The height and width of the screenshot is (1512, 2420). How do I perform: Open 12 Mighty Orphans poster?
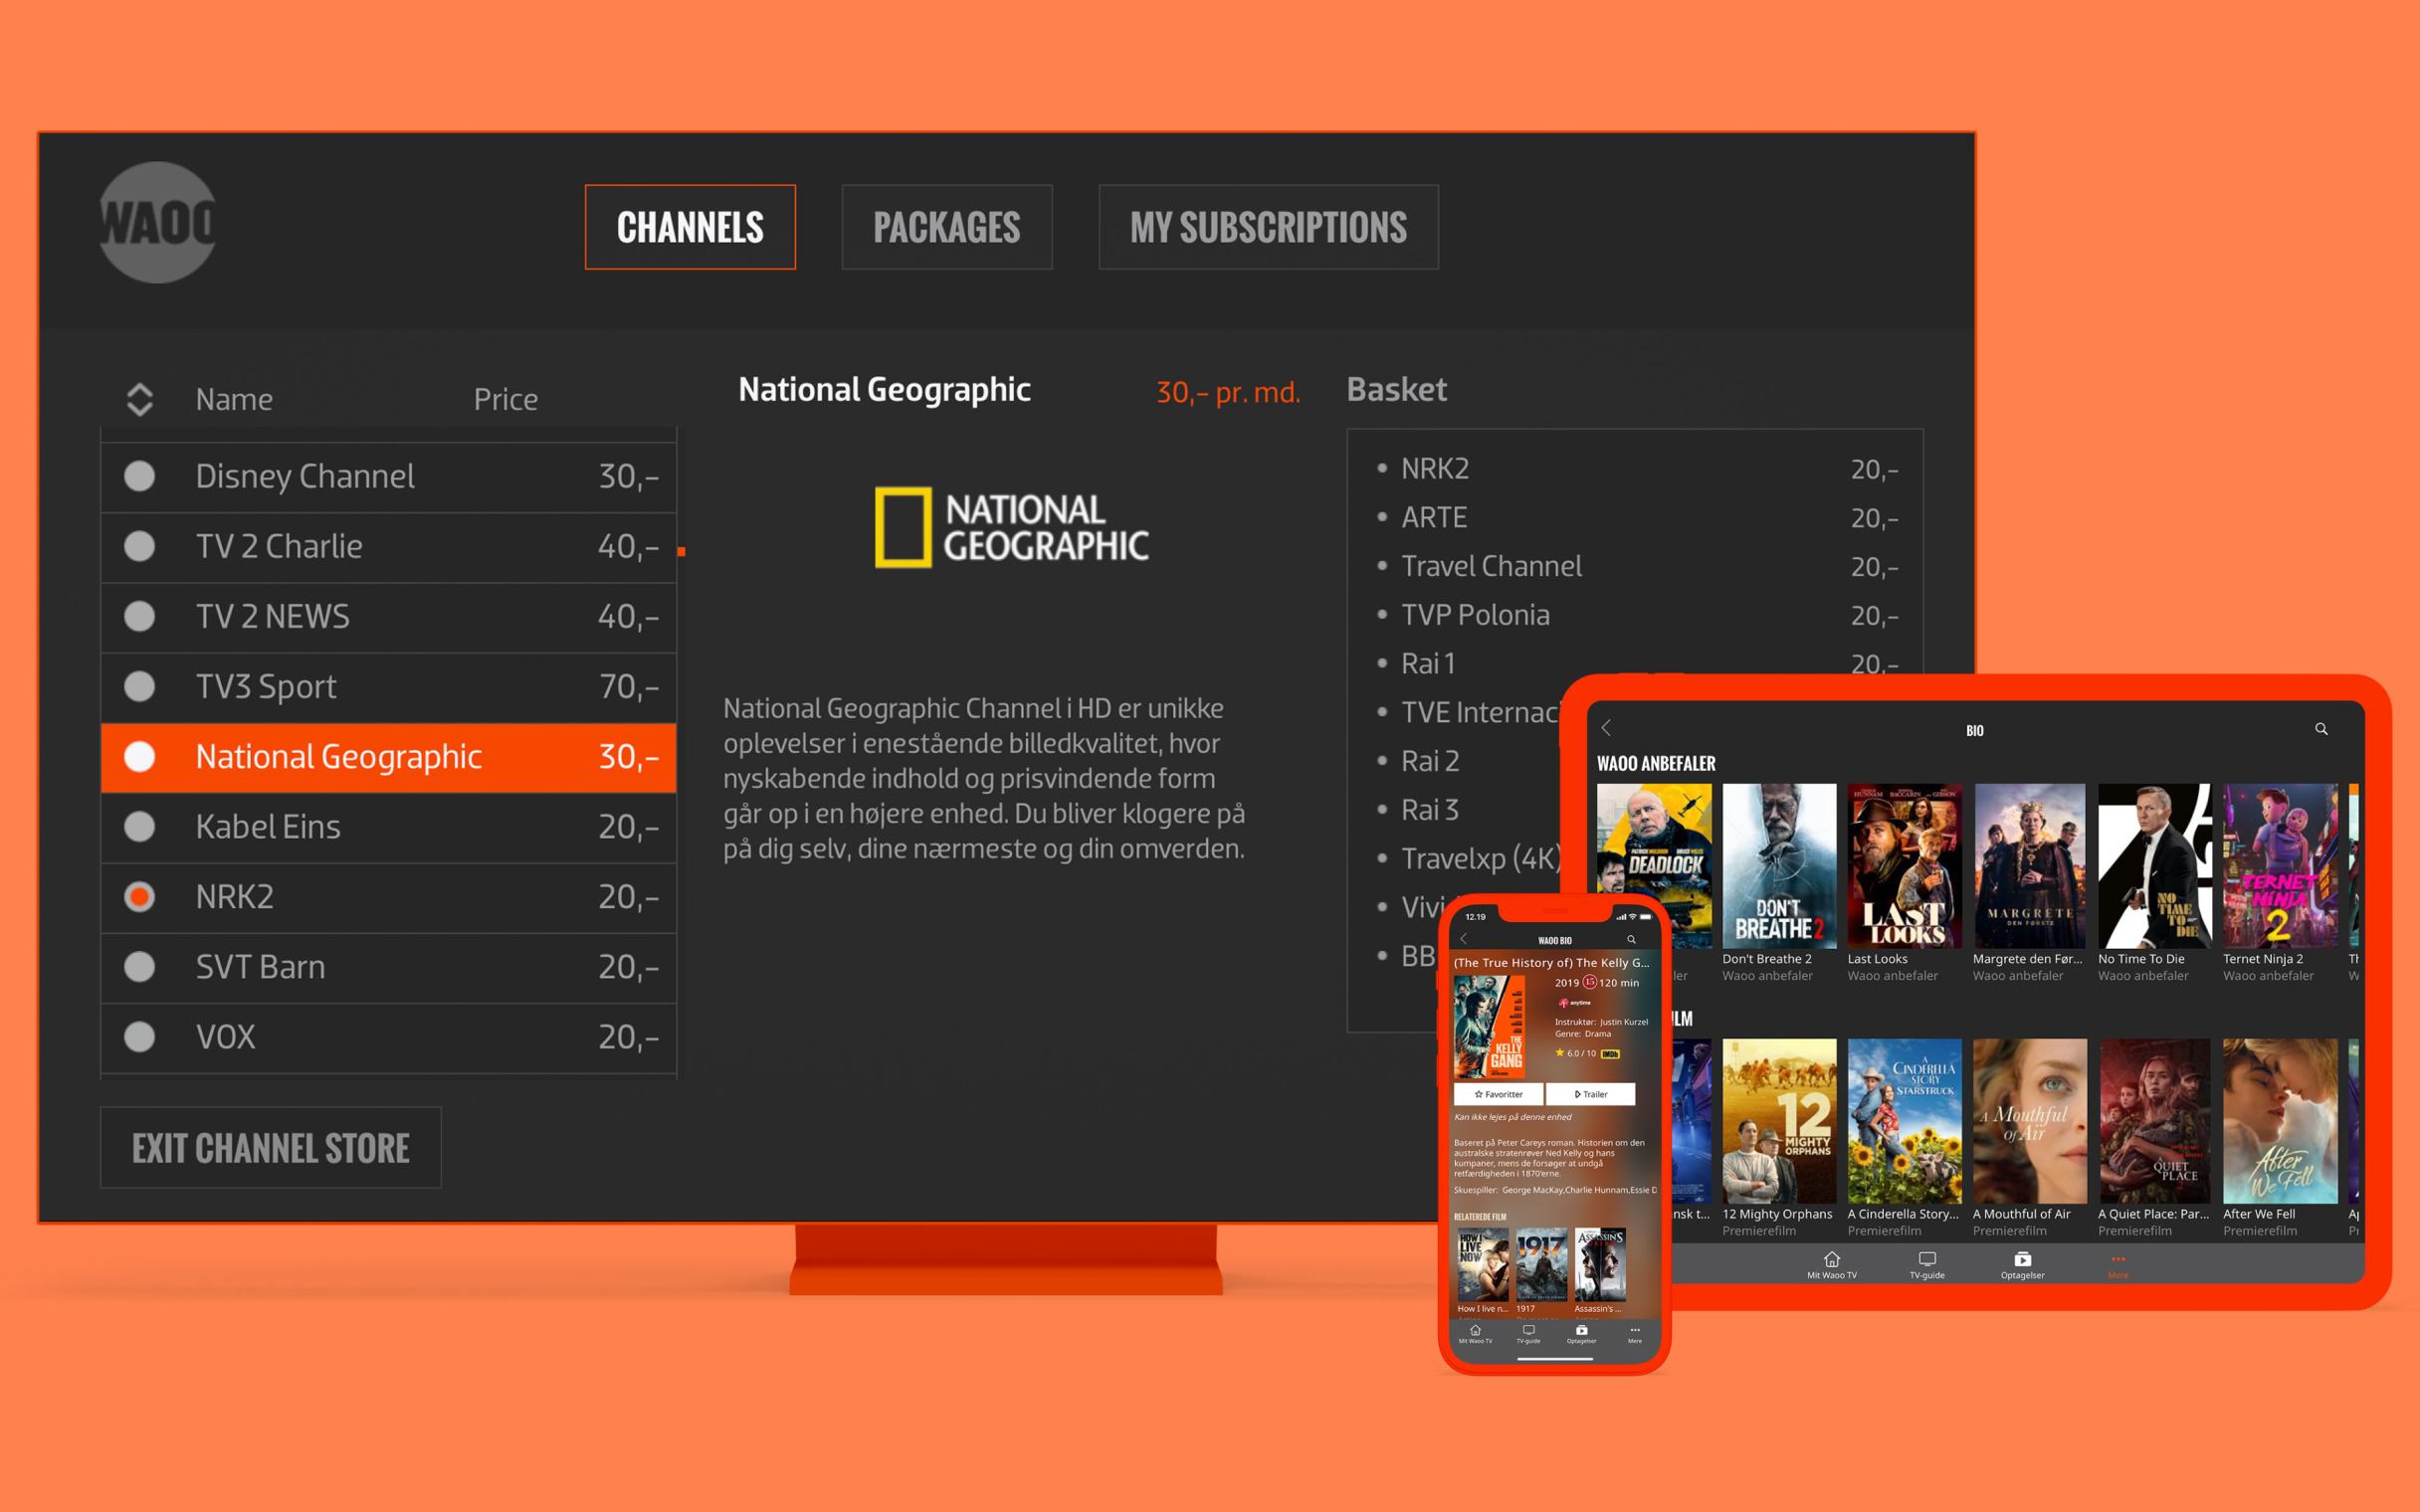coord(1779,1121)
